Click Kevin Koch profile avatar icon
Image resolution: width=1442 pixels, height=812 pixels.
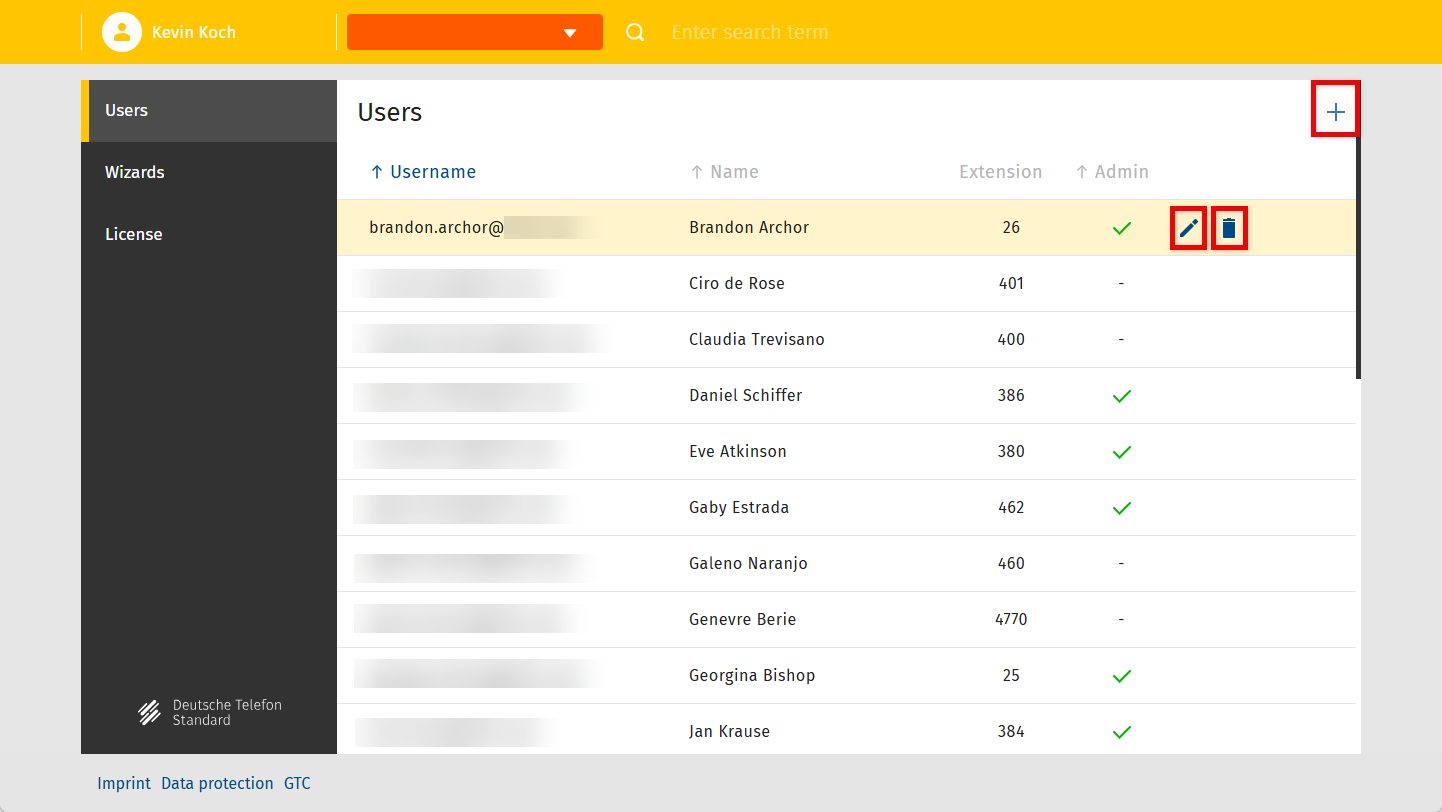point(121,32)
